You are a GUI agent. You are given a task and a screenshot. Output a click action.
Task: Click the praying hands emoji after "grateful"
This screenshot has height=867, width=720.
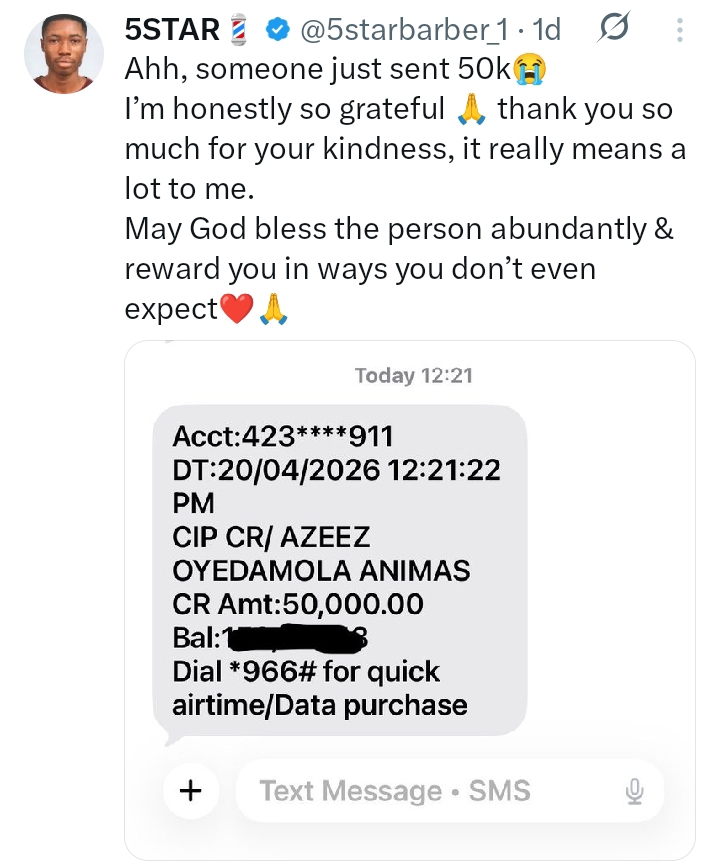click(470, 110)
